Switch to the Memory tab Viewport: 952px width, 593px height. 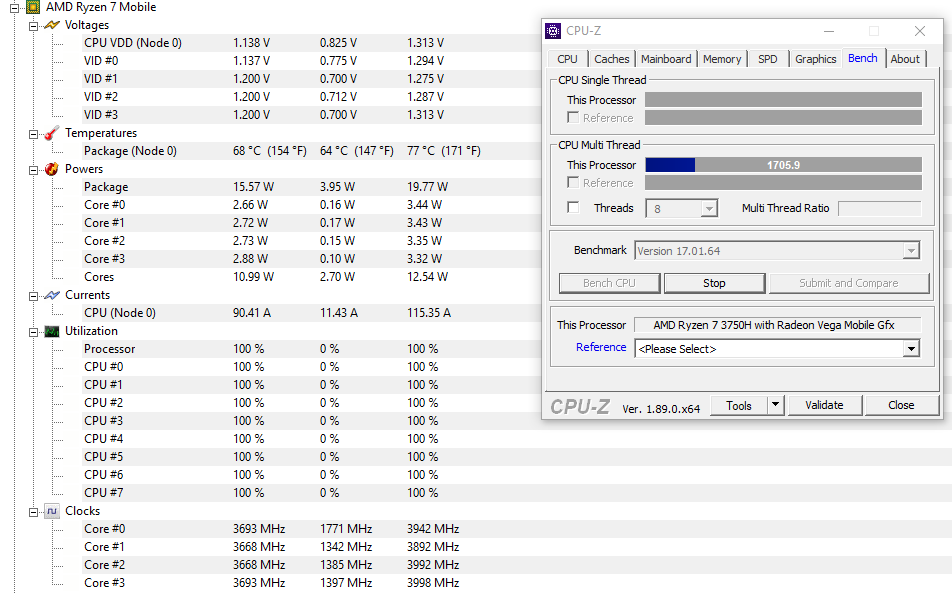coord(722,59)
